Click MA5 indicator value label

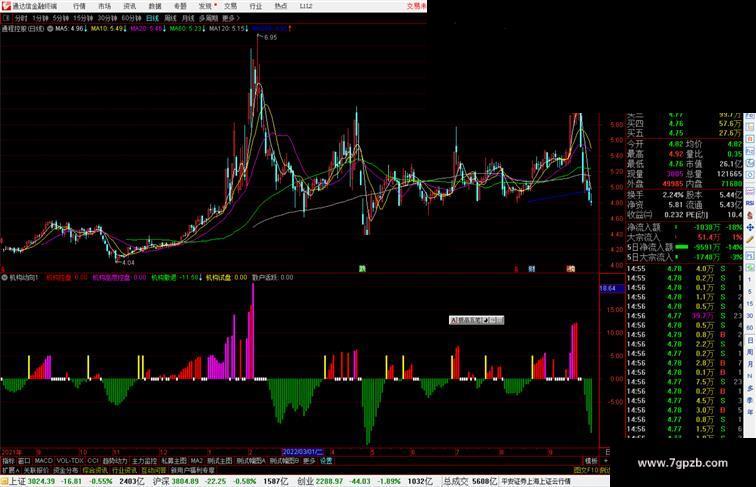(70, 29)
